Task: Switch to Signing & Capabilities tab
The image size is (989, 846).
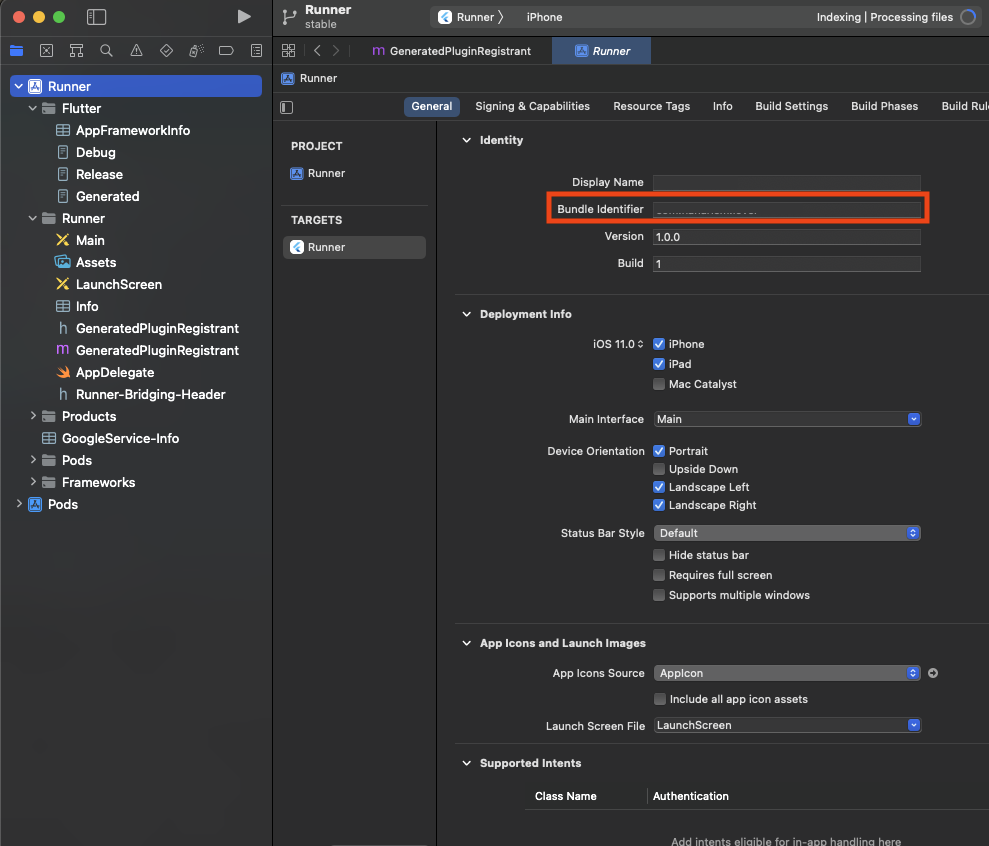Action: tap(532, 107)
